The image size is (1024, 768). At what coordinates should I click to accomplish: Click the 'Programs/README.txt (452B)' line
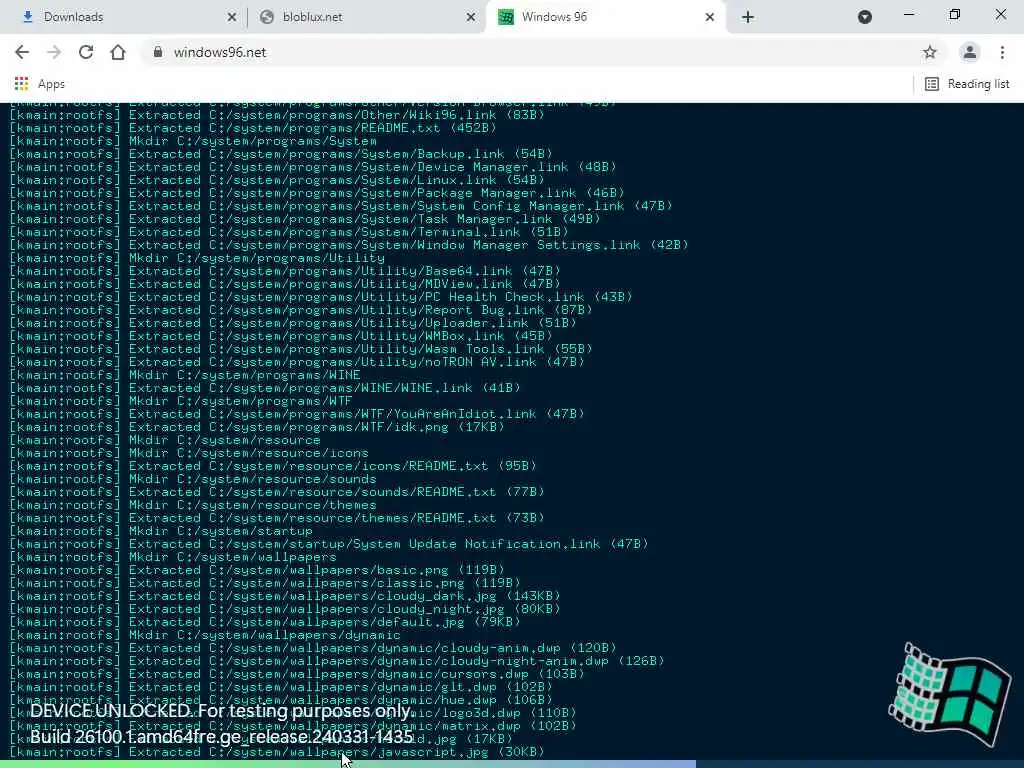(x=253, y=128)
